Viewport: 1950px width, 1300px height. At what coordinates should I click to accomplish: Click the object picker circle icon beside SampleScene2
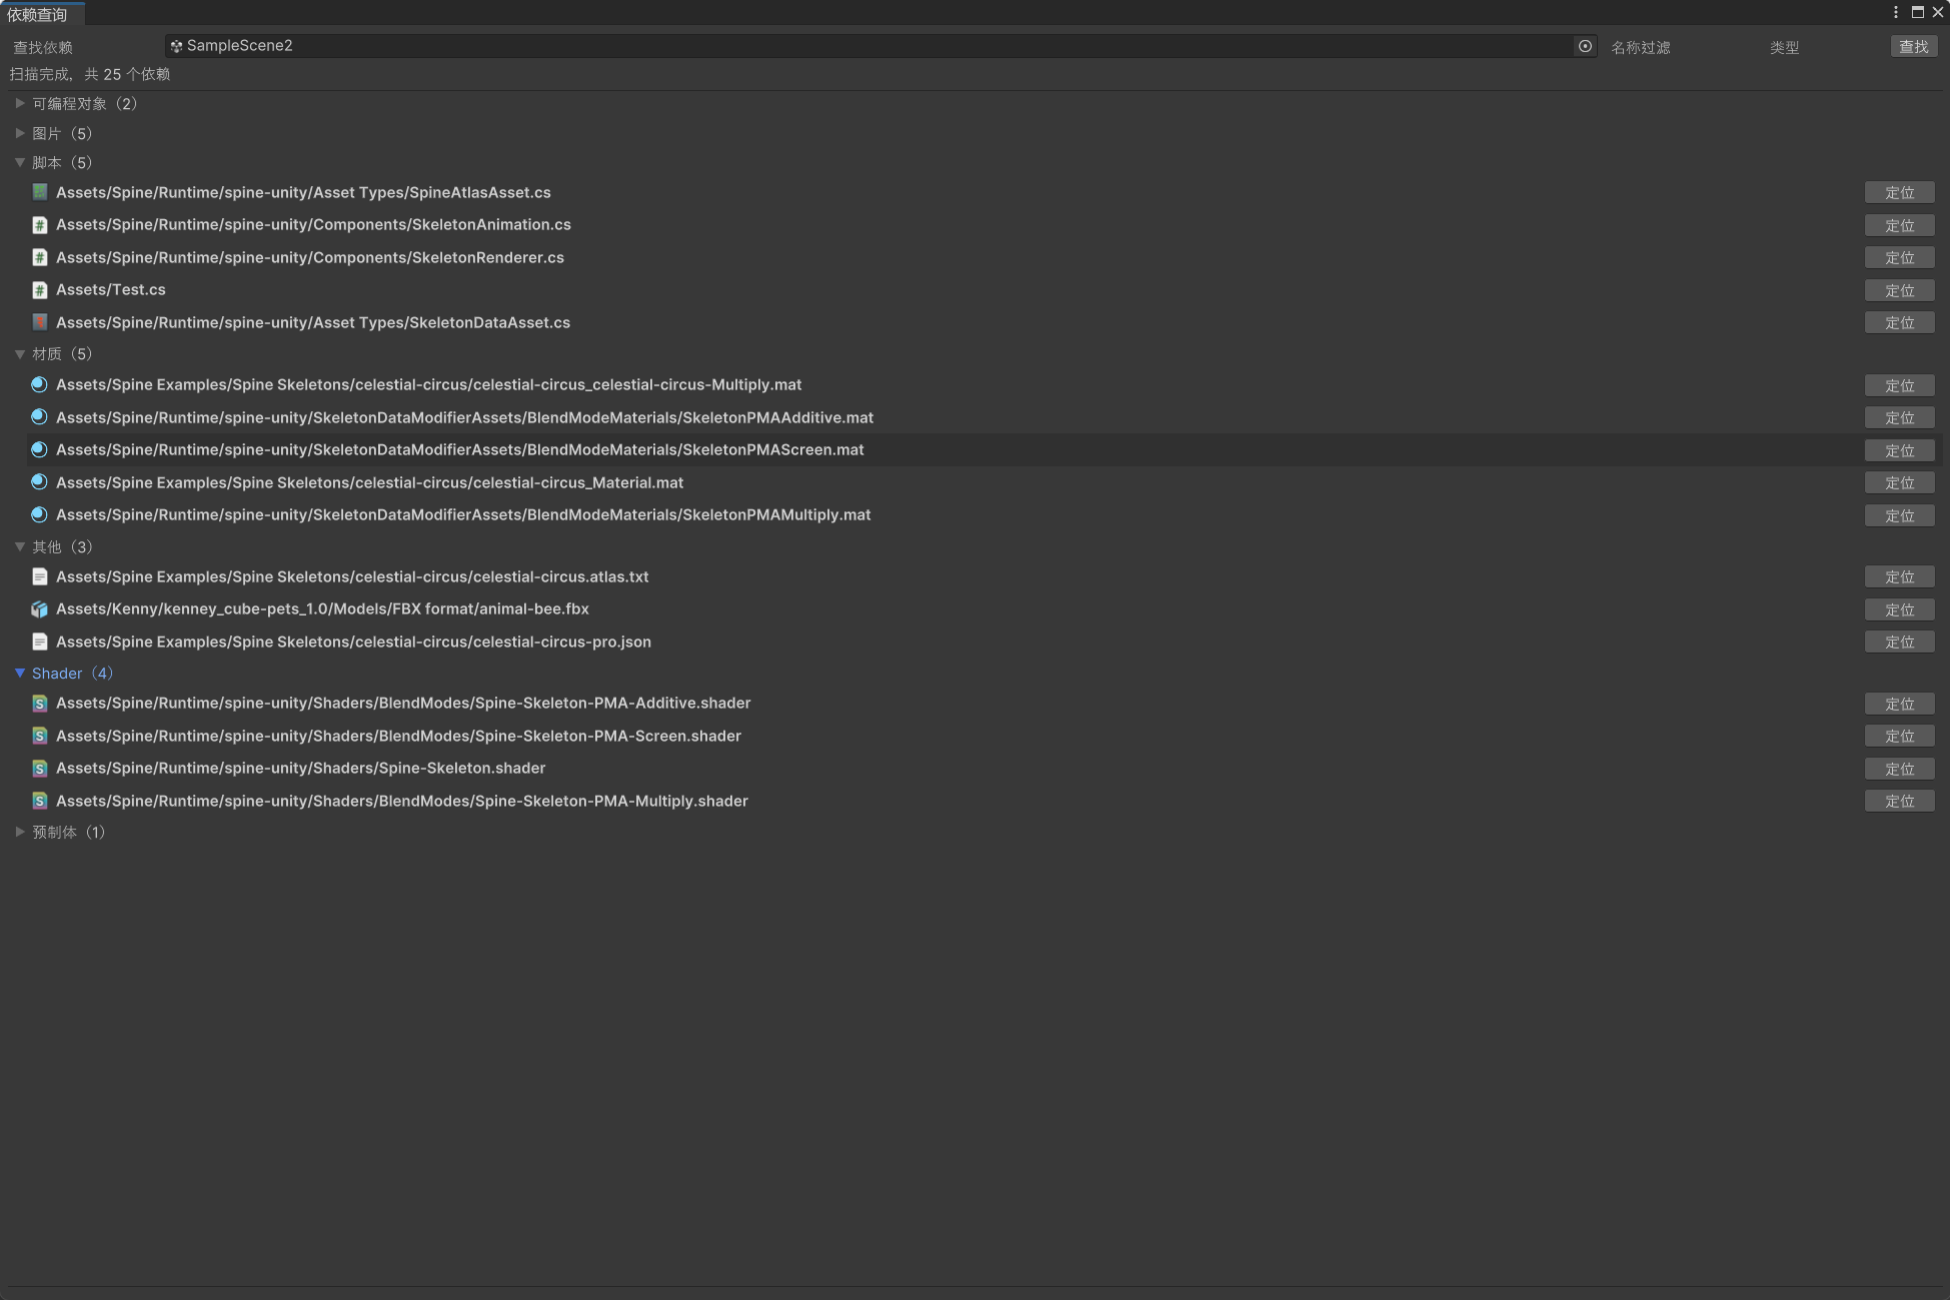coord(1585,46)
